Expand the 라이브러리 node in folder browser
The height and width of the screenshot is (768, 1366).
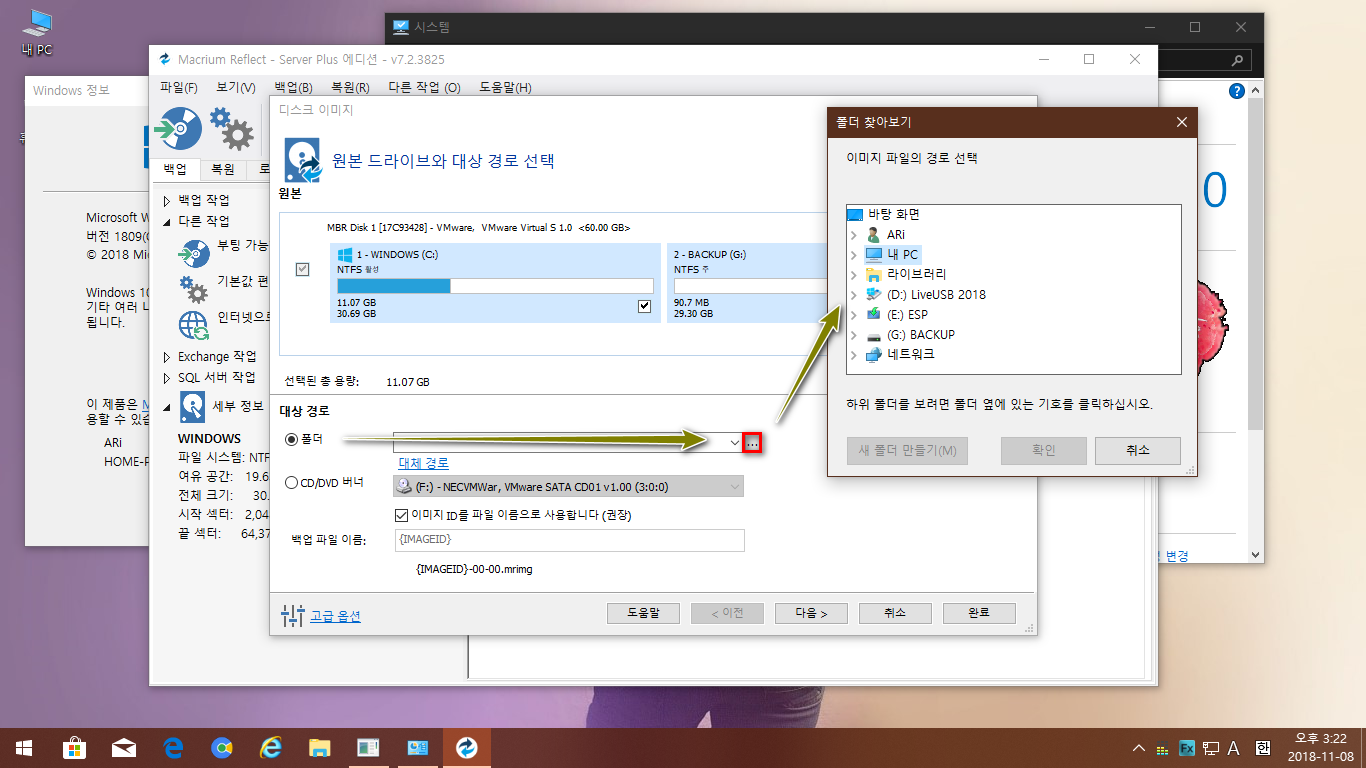pyautogui.click(x=853, y=275)
